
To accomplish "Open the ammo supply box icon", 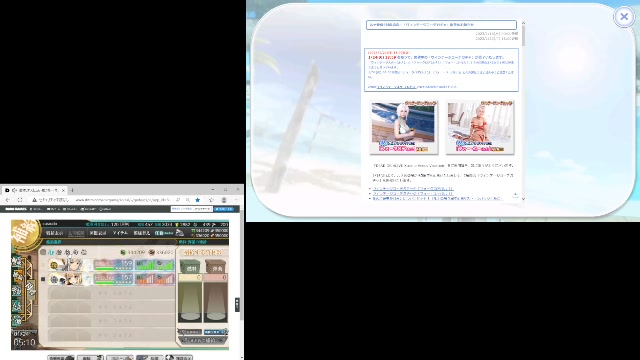I will [x=216, y=266].
